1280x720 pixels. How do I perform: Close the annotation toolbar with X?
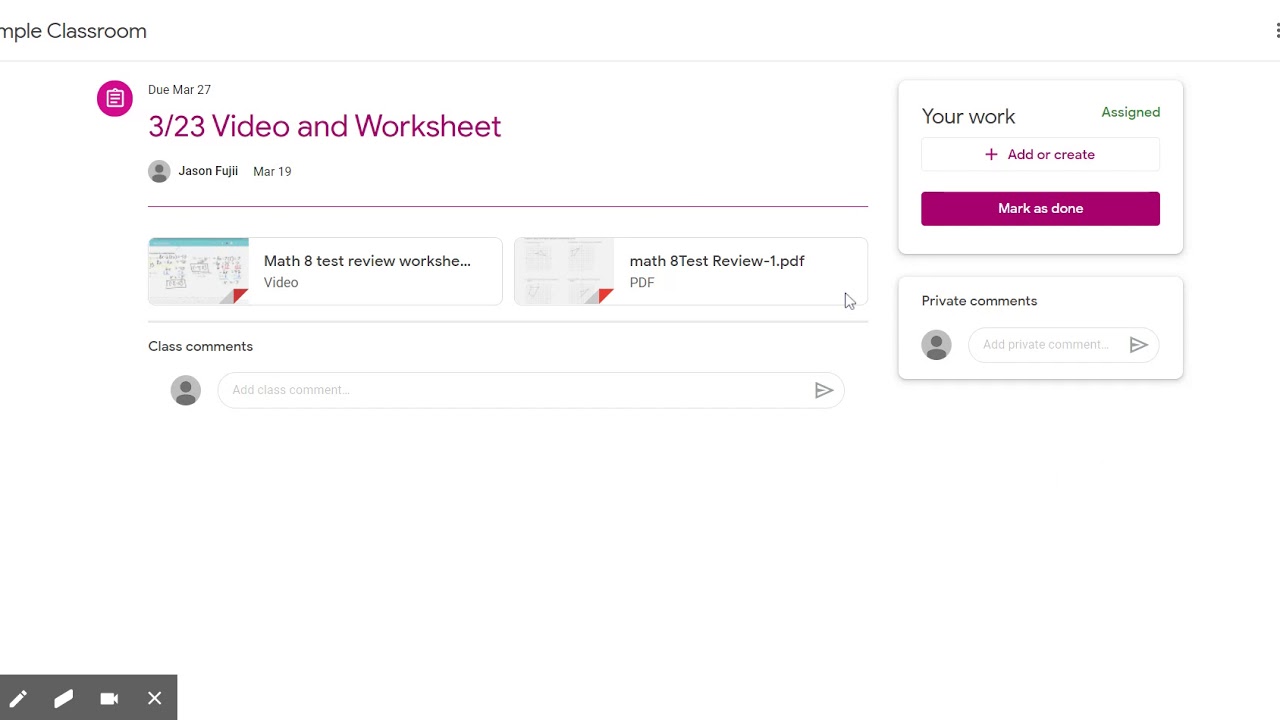point(154,698)
